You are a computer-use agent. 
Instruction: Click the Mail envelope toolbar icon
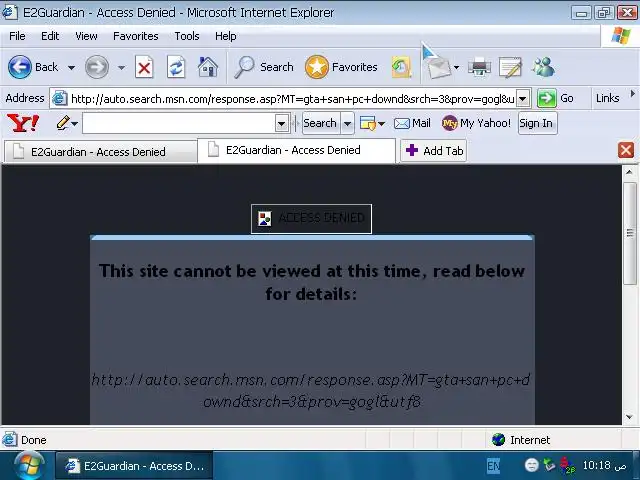[438, 68]
